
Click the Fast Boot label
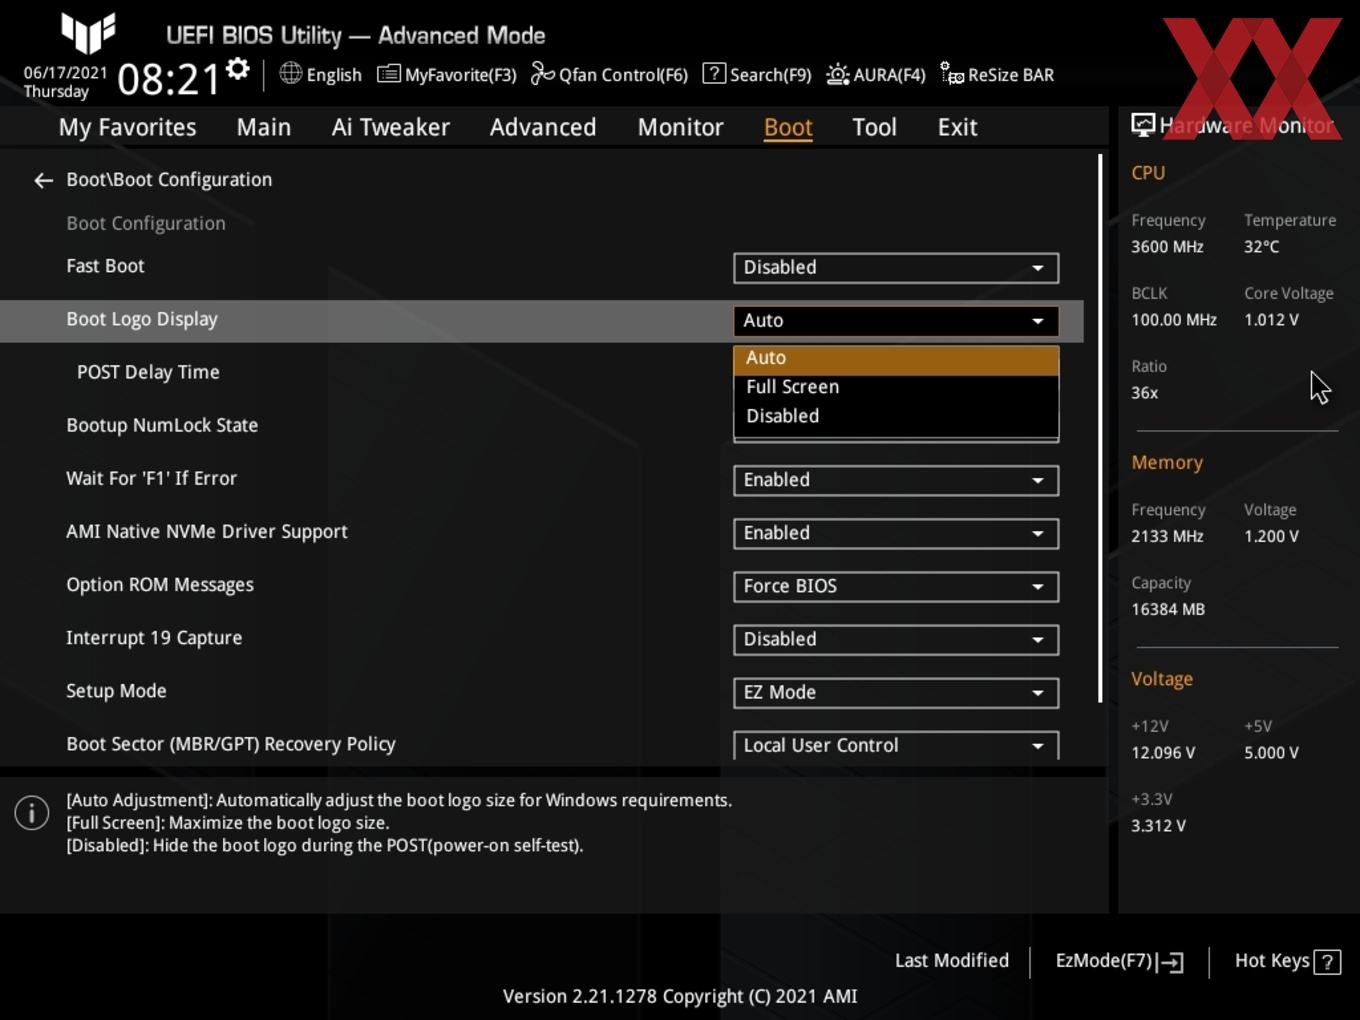coord(105,266)
